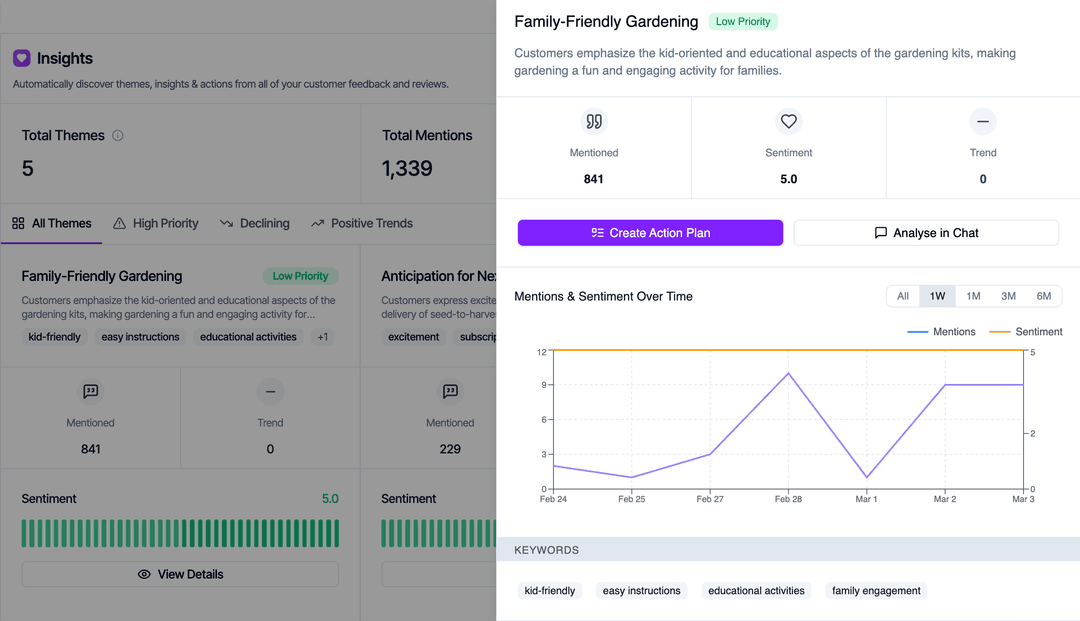The image size is (1080, 621).
Task: Click the green Sentiment bar in Family-Friendly card
Action: (180, 532)
